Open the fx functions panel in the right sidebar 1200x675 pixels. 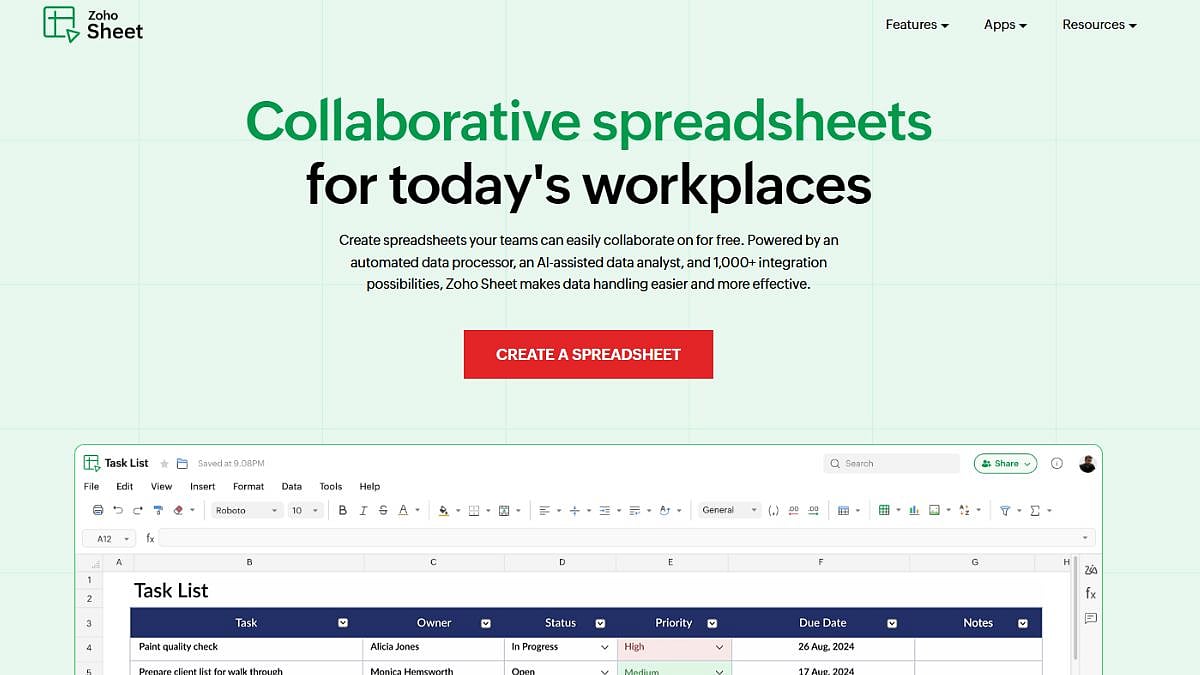(1091, 593)
